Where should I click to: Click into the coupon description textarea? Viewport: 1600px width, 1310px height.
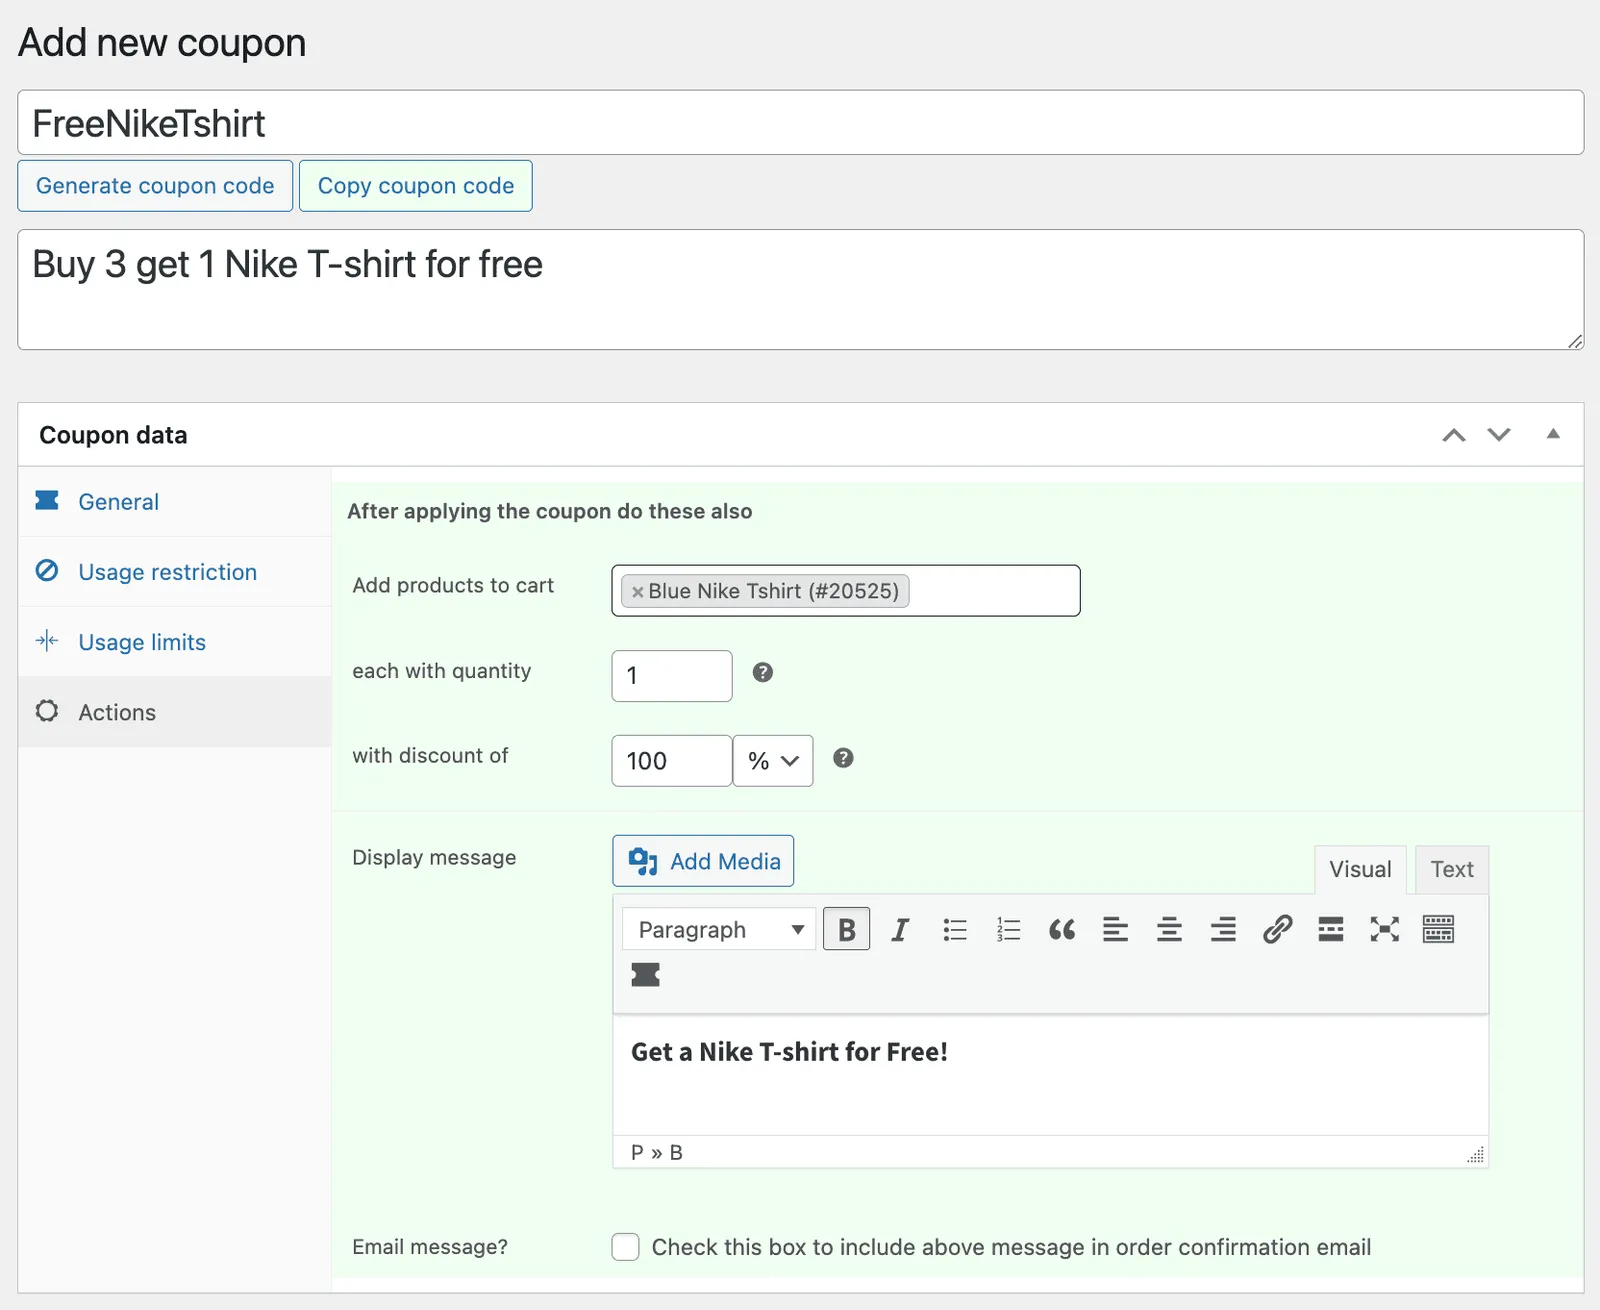tap(800, 290)
